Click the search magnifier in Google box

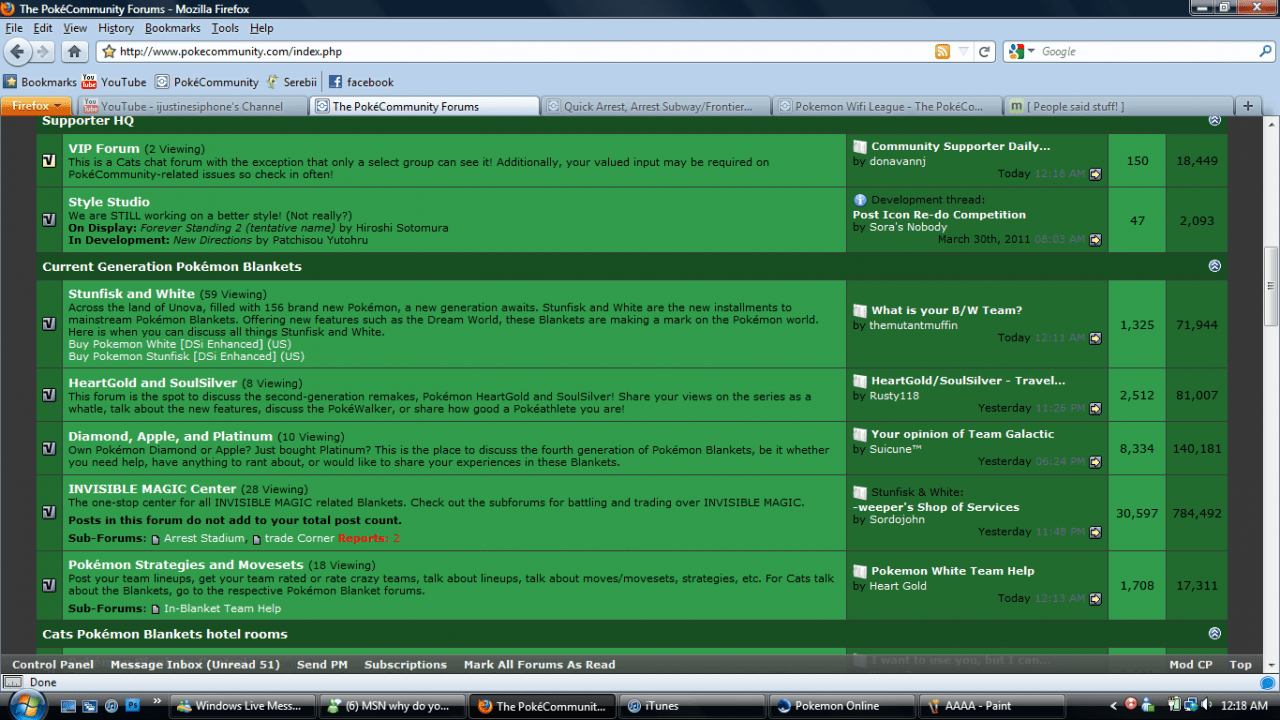(x=1265, y=51)
